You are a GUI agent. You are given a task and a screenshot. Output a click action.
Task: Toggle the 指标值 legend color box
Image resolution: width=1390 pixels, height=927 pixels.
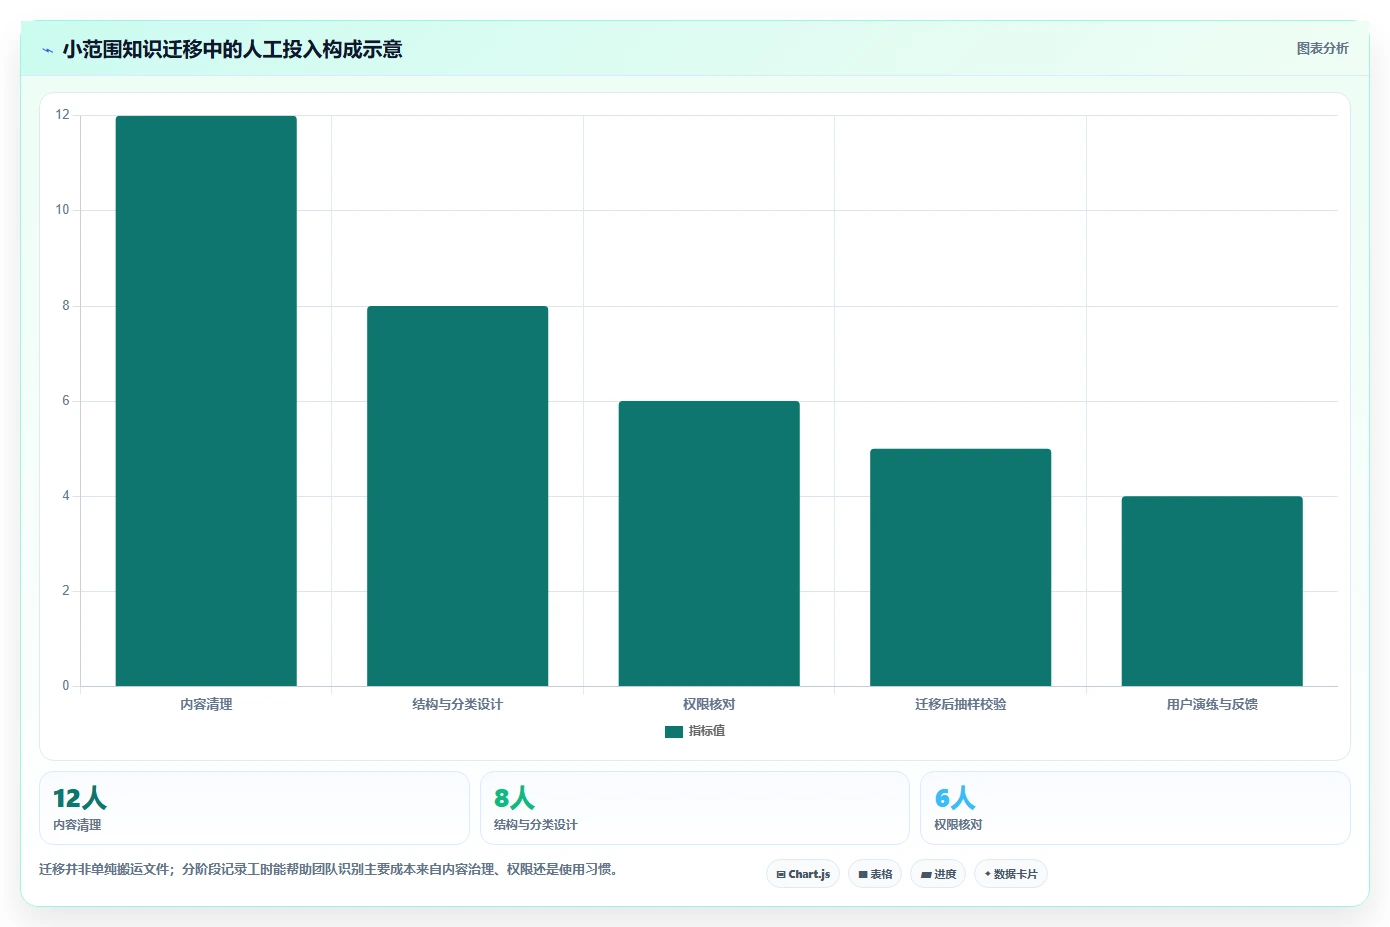(x=674, y=732)
